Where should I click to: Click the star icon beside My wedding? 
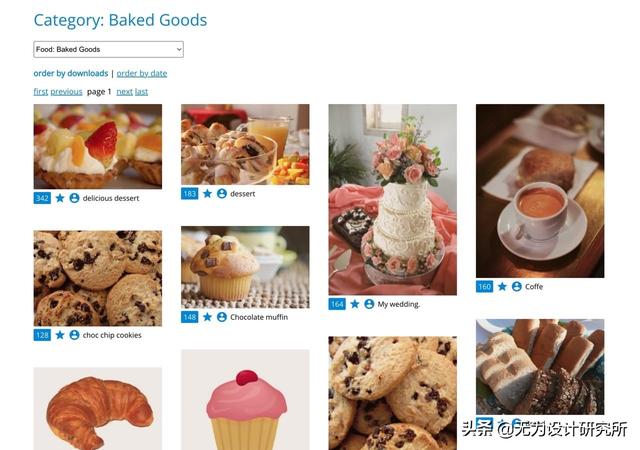[355, 304]
